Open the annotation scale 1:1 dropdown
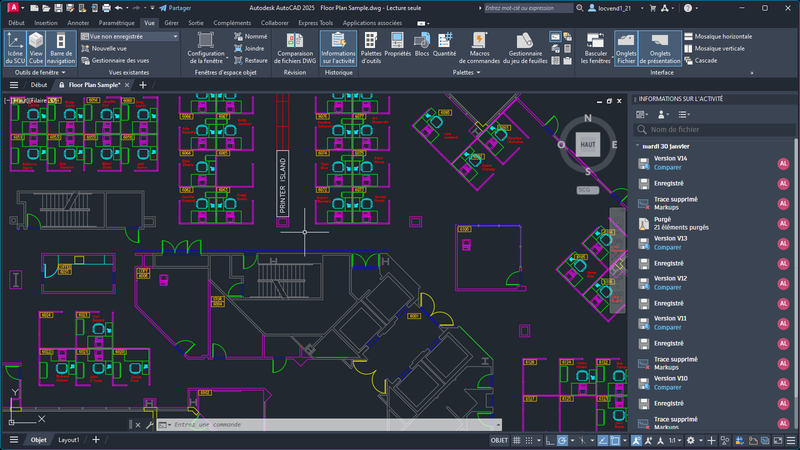 [x=675, y=440]
